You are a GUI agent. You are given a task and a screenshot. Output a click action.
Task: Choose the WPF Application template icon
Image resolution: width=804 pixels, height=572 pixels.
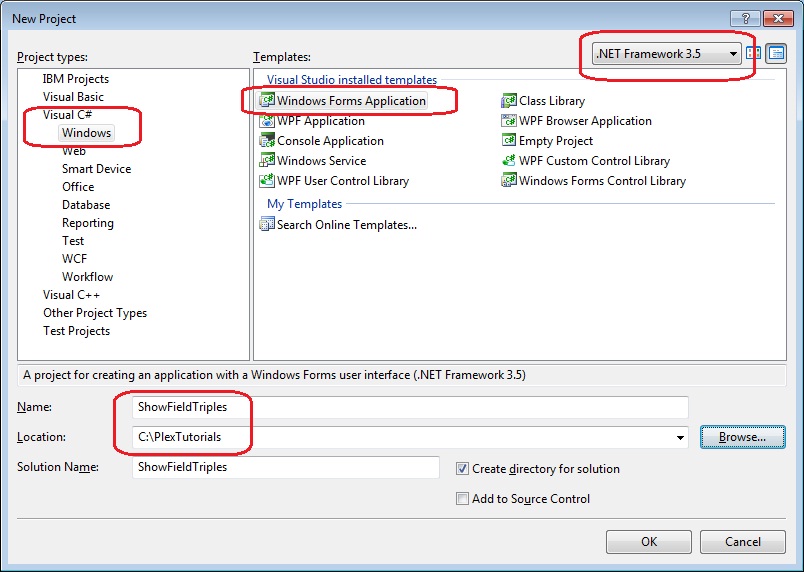coord(267,121)
